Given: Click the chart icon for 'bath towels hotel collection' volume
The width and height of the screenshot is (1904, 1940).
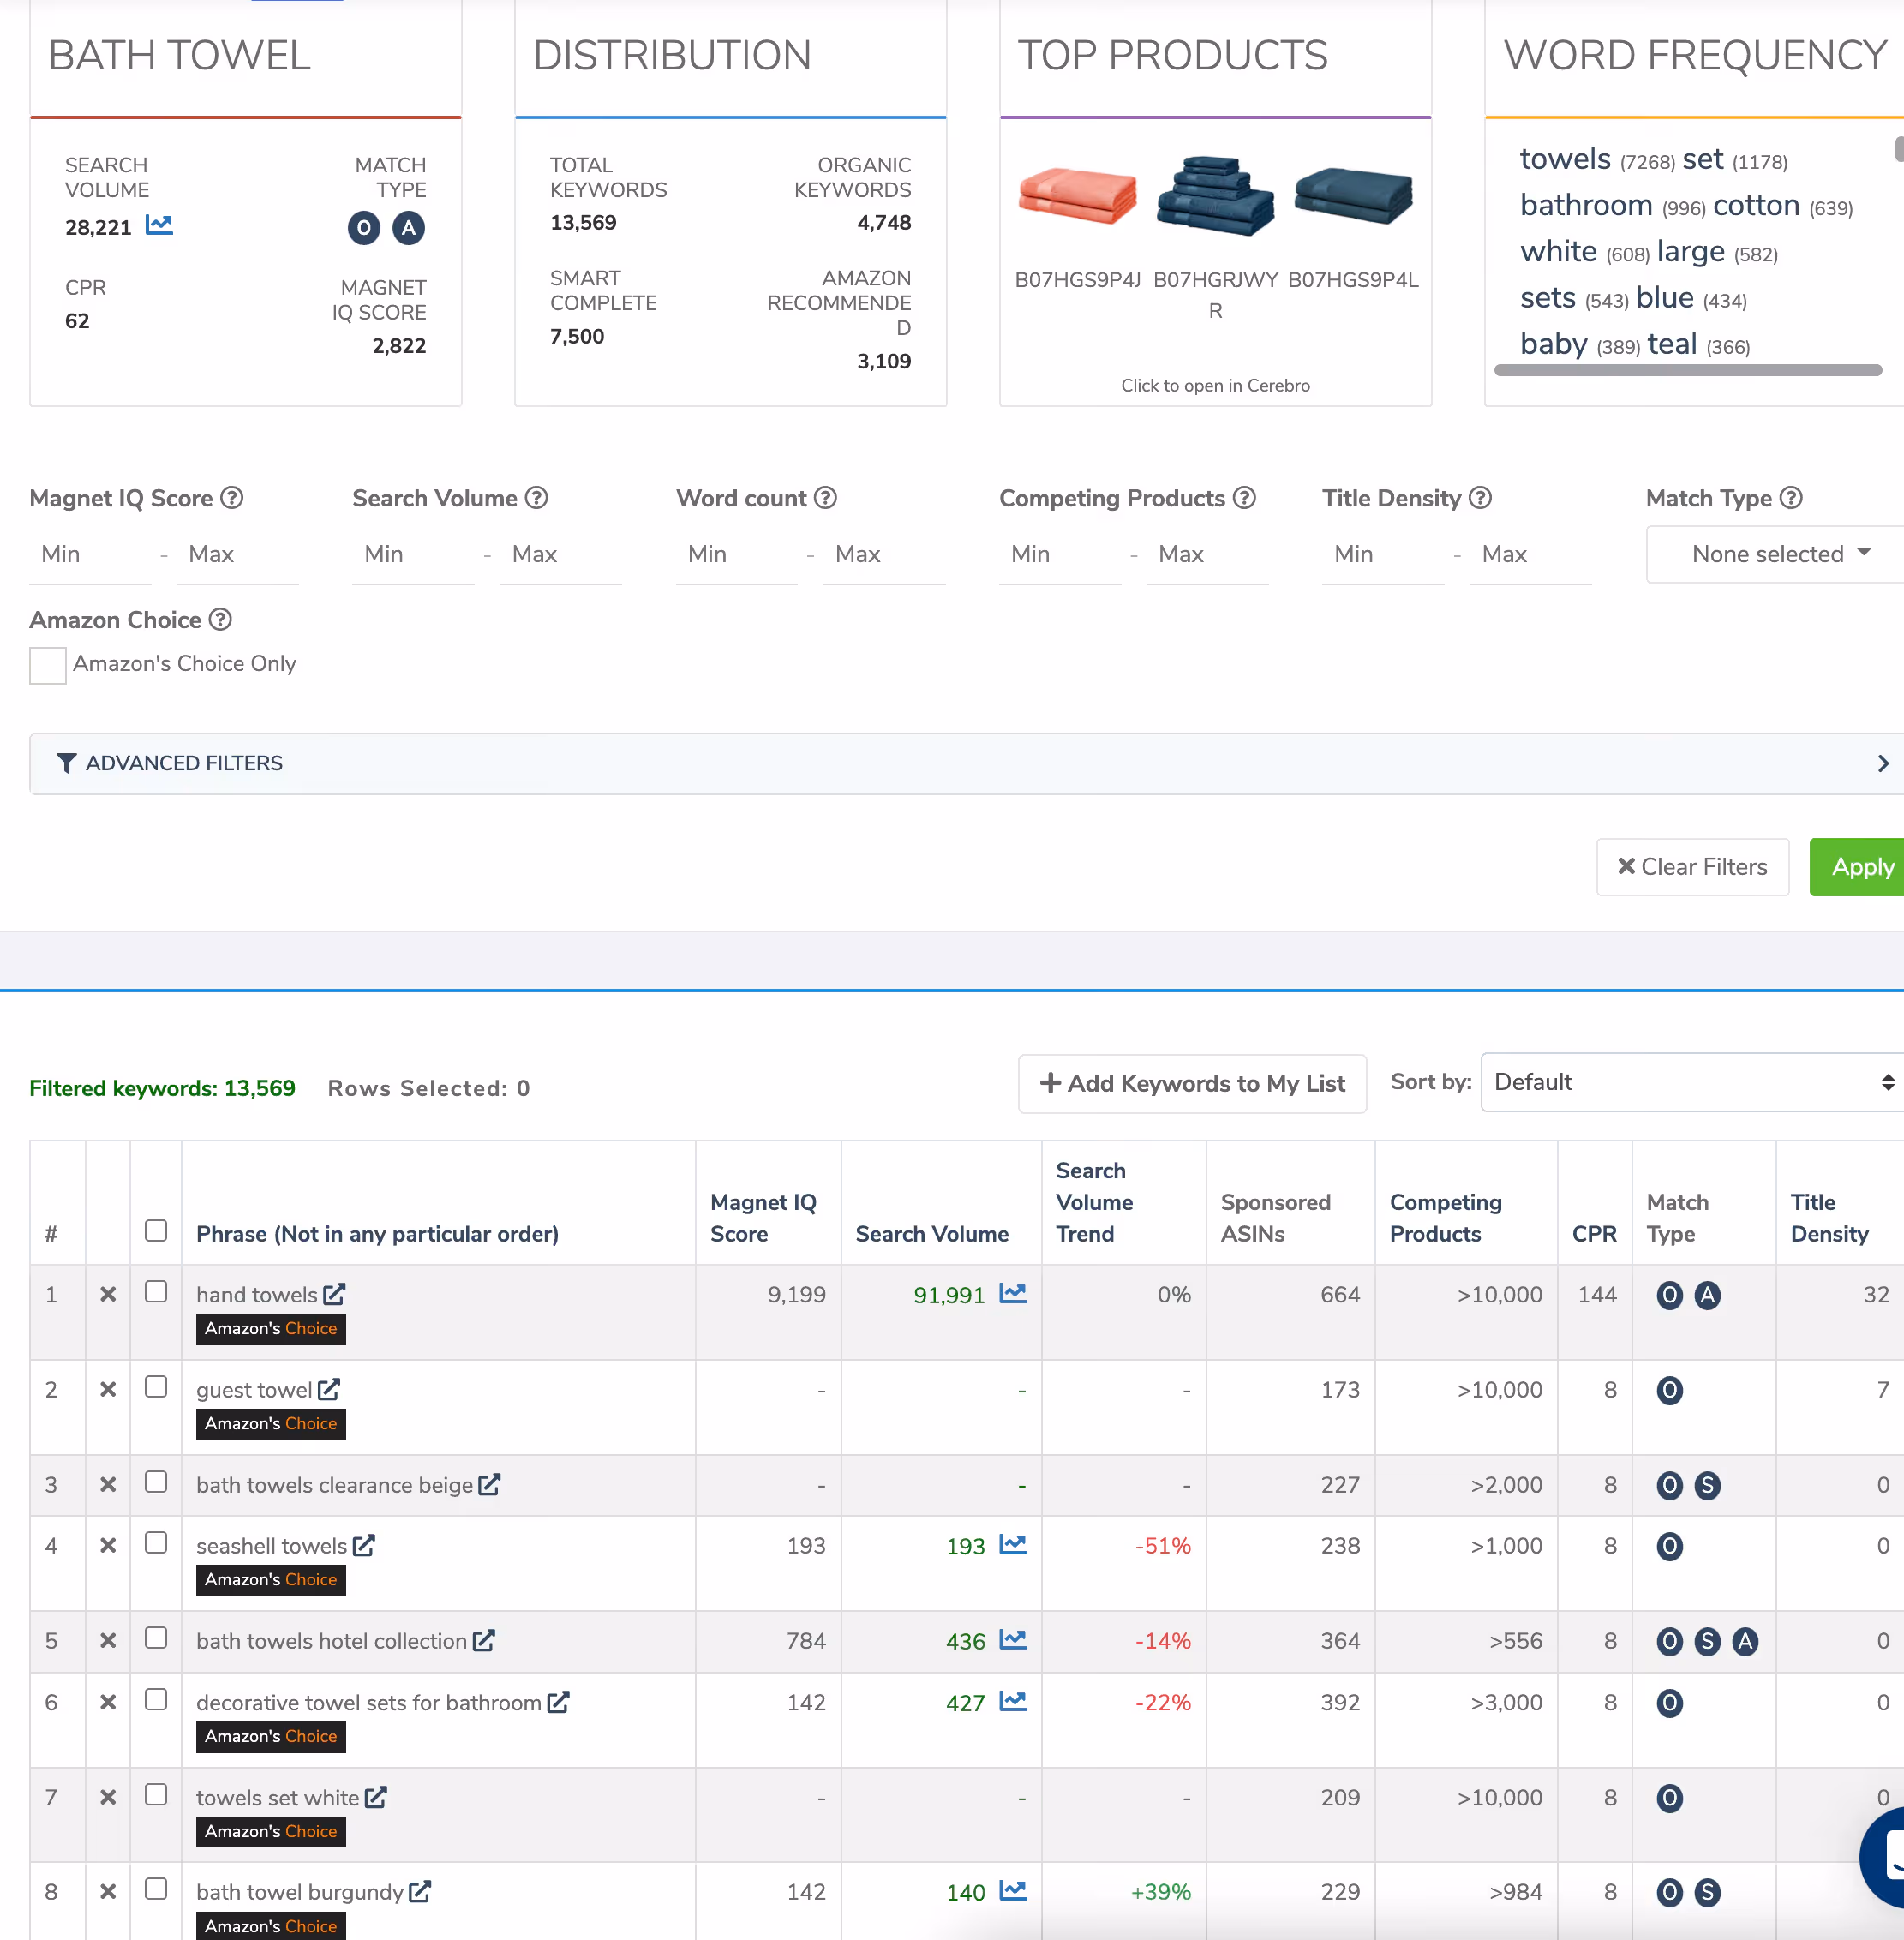Looking at the screenshot, I should pyautogui.click(x=1012, y=1640).
